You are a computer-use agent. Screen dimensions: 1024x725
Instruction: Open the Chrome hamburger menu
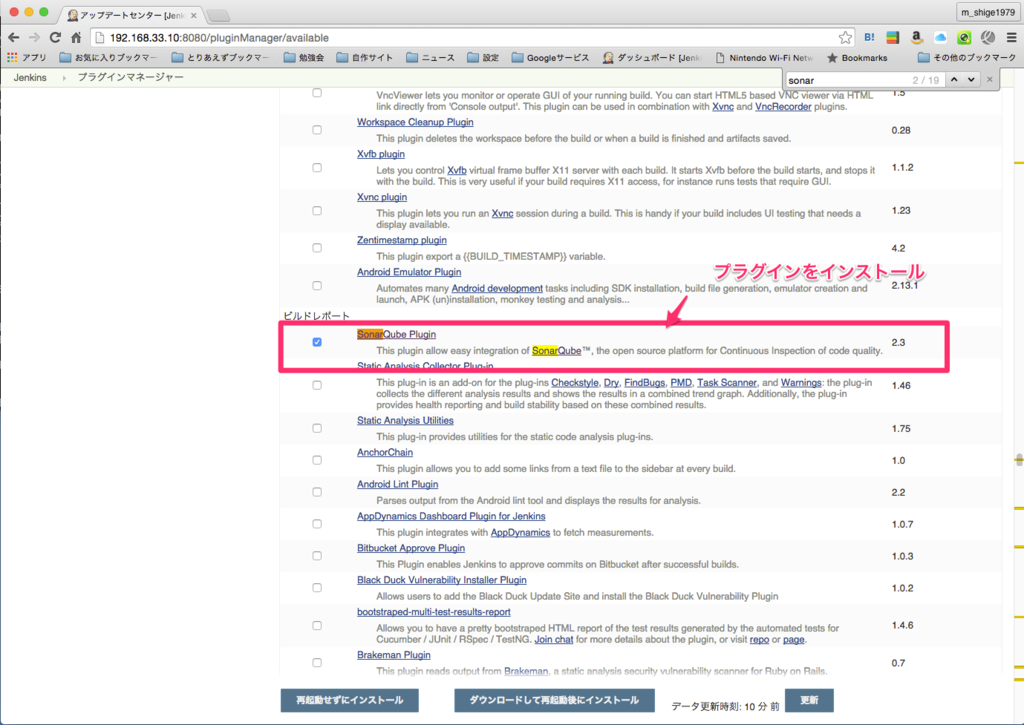tap(1012, 38)
